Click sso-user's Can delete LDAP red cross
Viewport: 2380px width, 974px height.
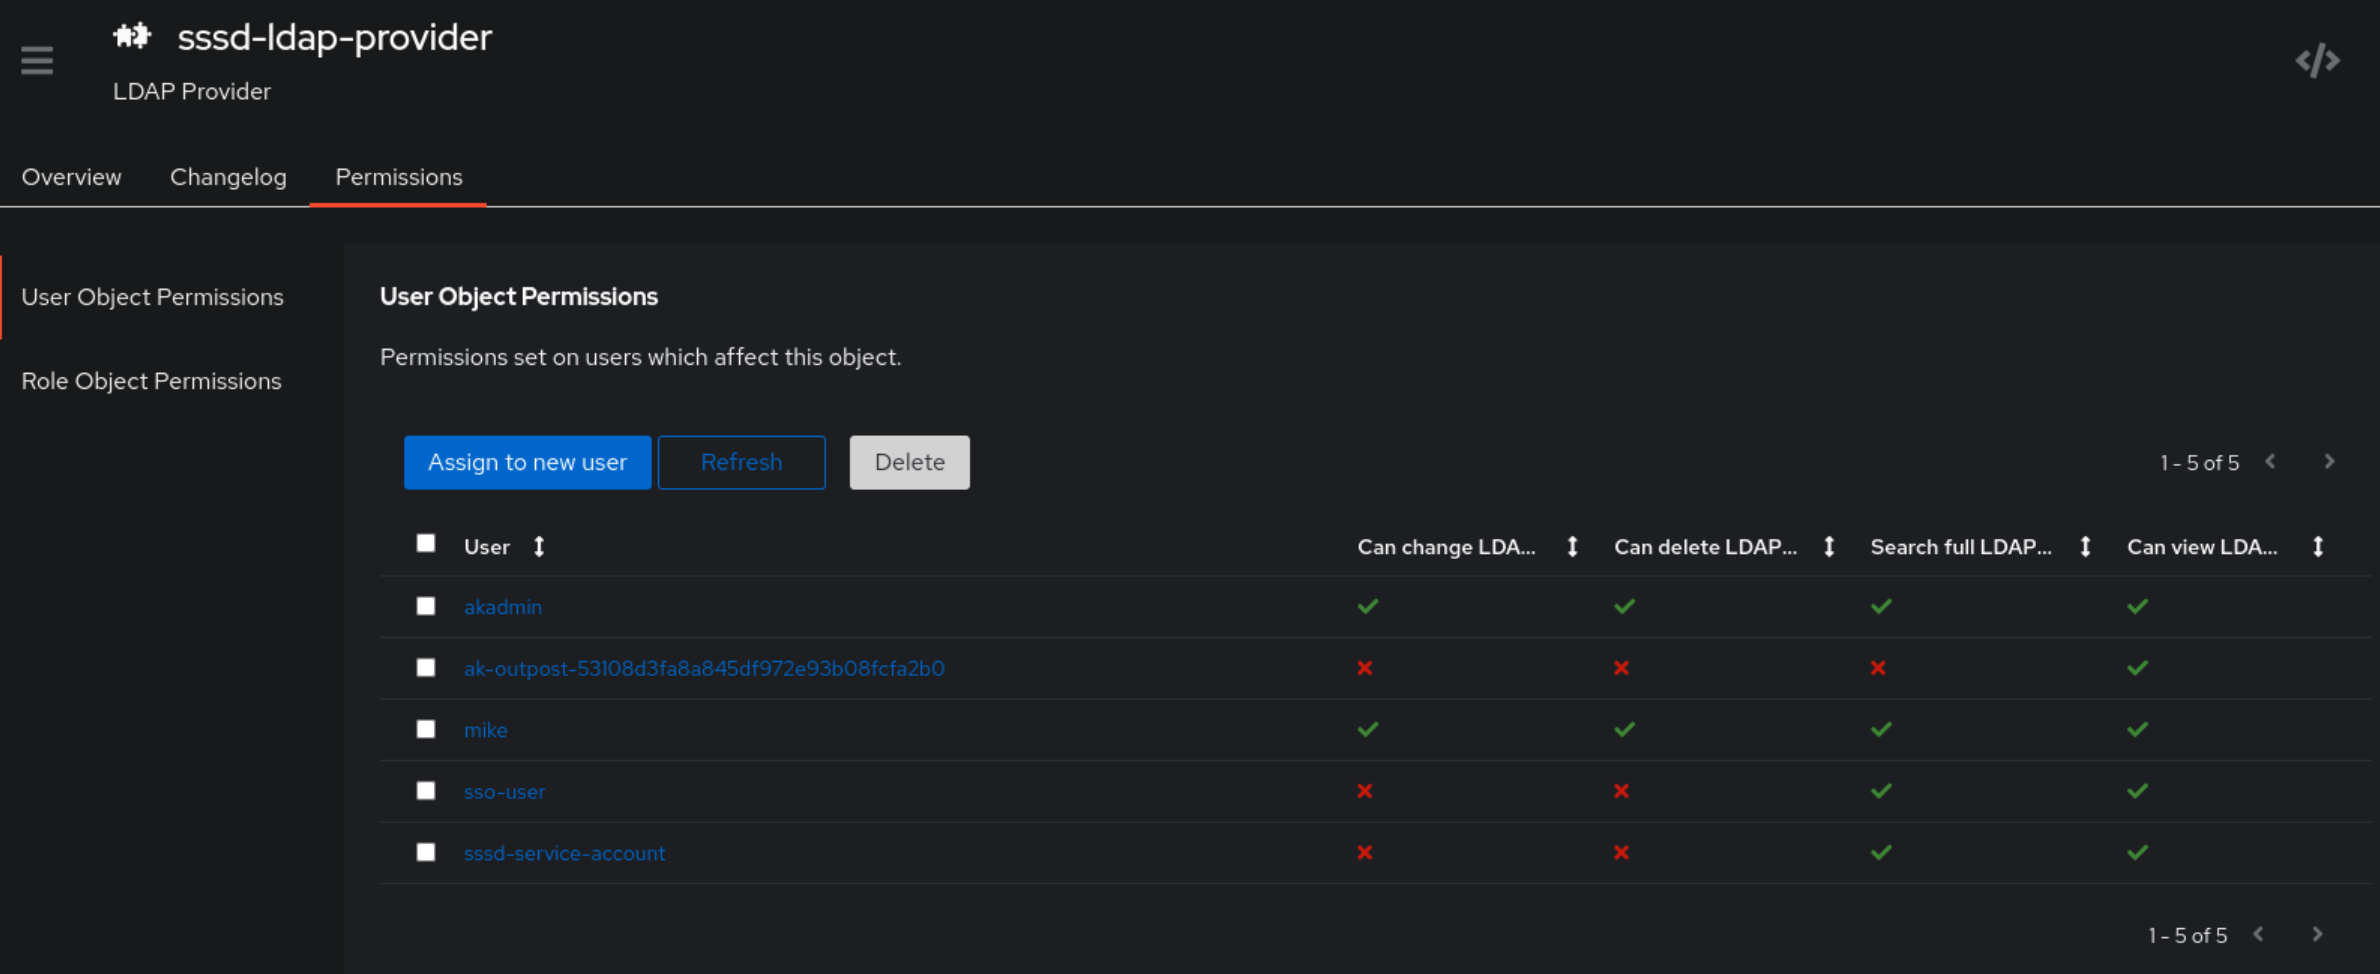[x=1621, y=791]
